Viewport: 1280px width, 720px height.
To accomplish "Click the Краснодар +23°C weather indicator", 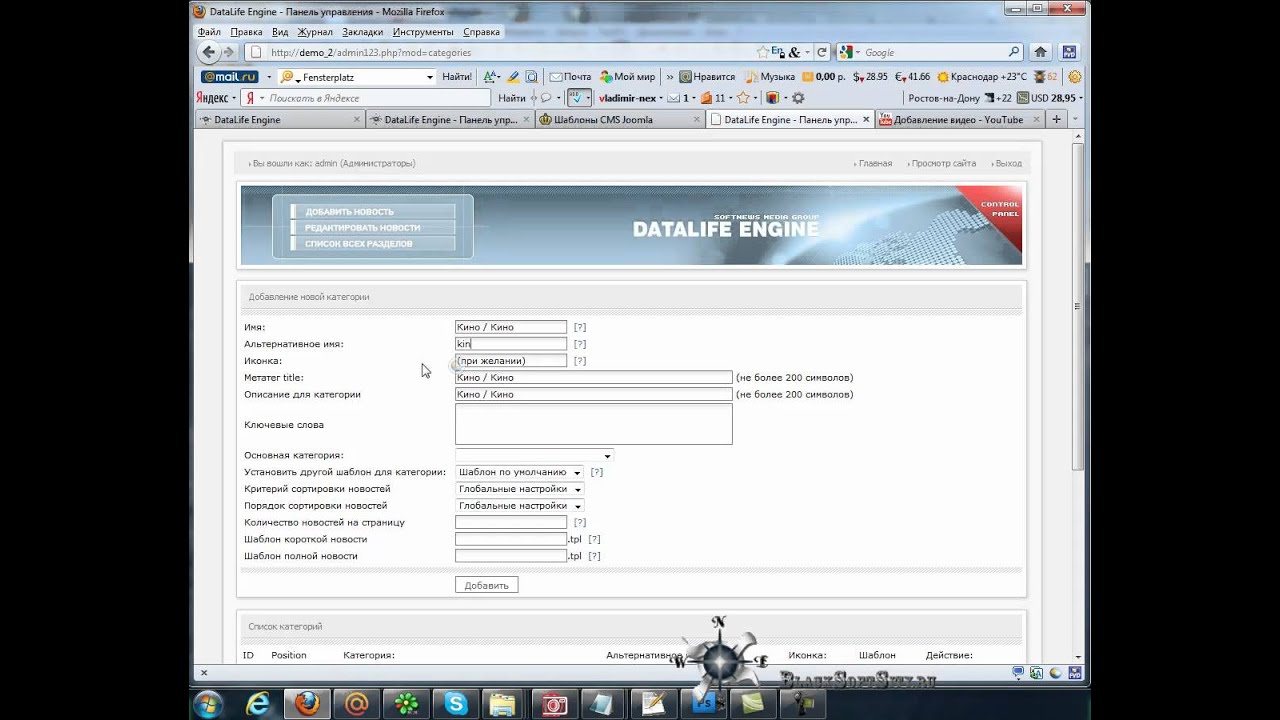I will pos(981,76).
